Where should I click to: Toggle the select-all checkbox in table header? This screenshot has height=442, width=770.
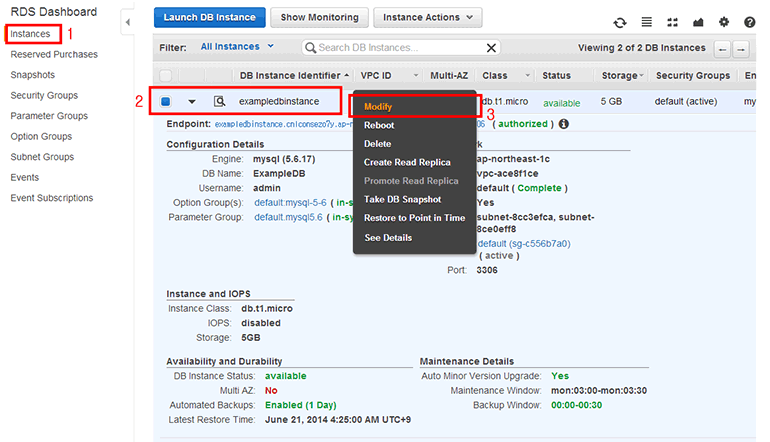(x=166, y=76)
